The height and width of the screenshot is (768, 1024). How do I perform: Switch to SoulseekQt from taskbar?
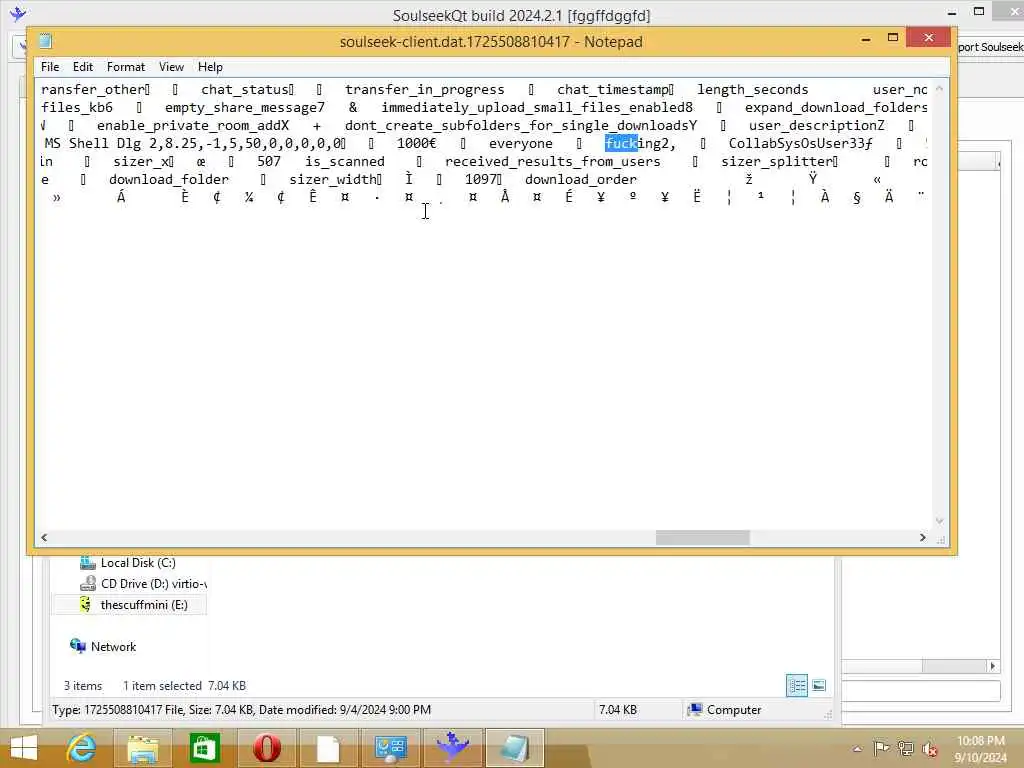click(x=452, y=748)
